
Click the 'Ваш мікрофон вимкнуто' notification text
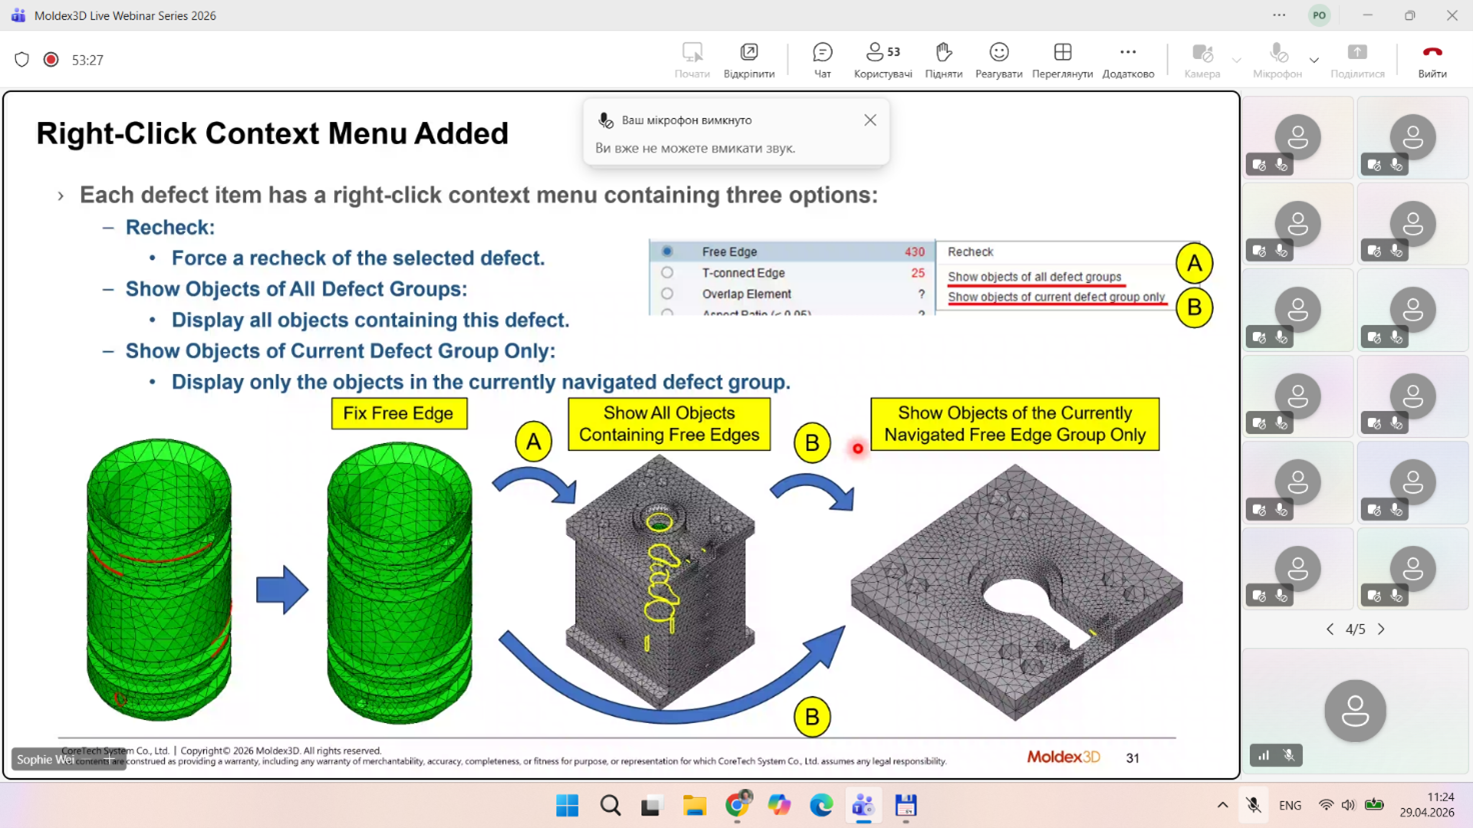pyautogui.click(x=687, y=120)
